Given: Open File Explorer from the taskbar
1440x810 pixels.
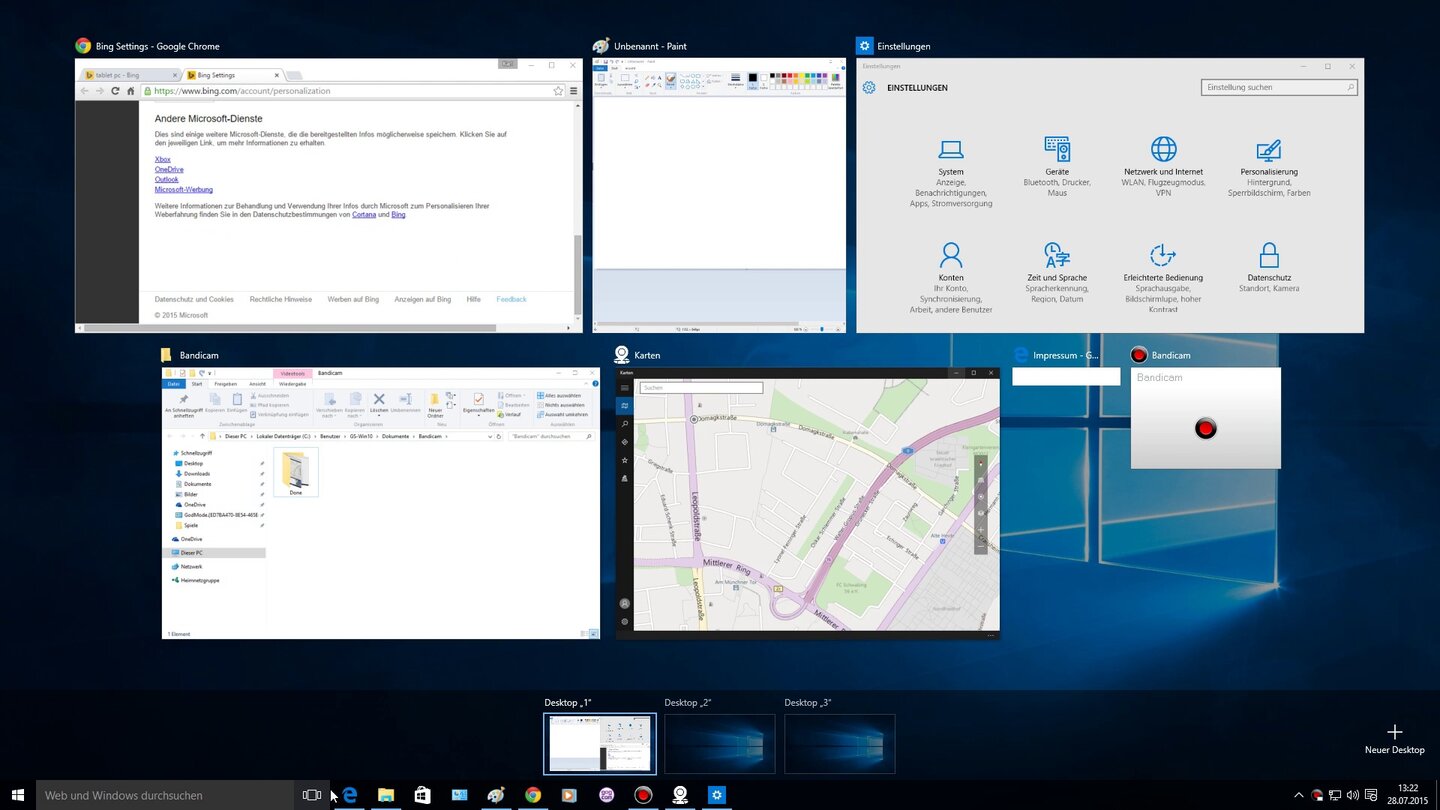Looking at the screenshot, I should pos(386,795).
